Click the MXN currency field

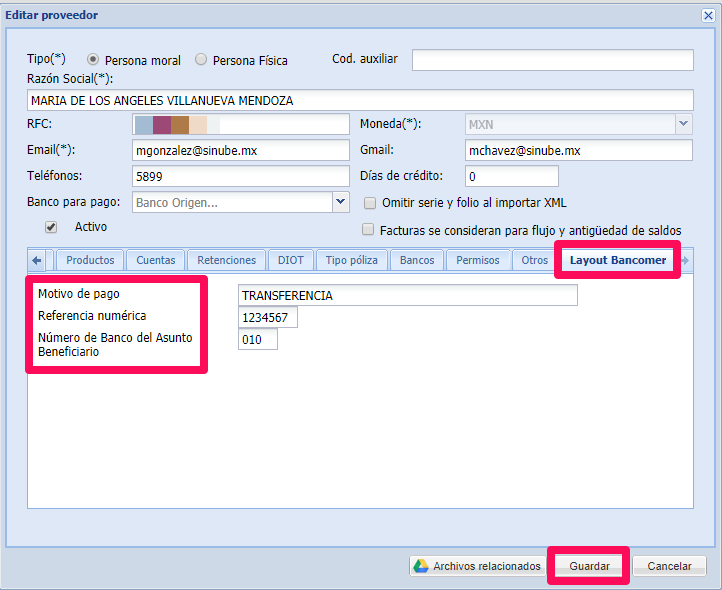click(571, 124)
